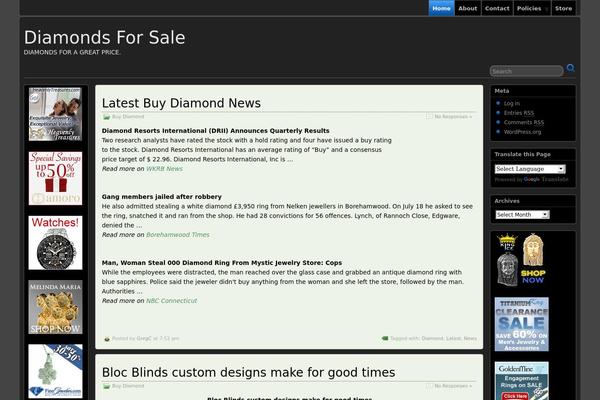Open the Select Month archives dropdown
This screenshot has height=400, width=600.
click(x=522, y=215)
